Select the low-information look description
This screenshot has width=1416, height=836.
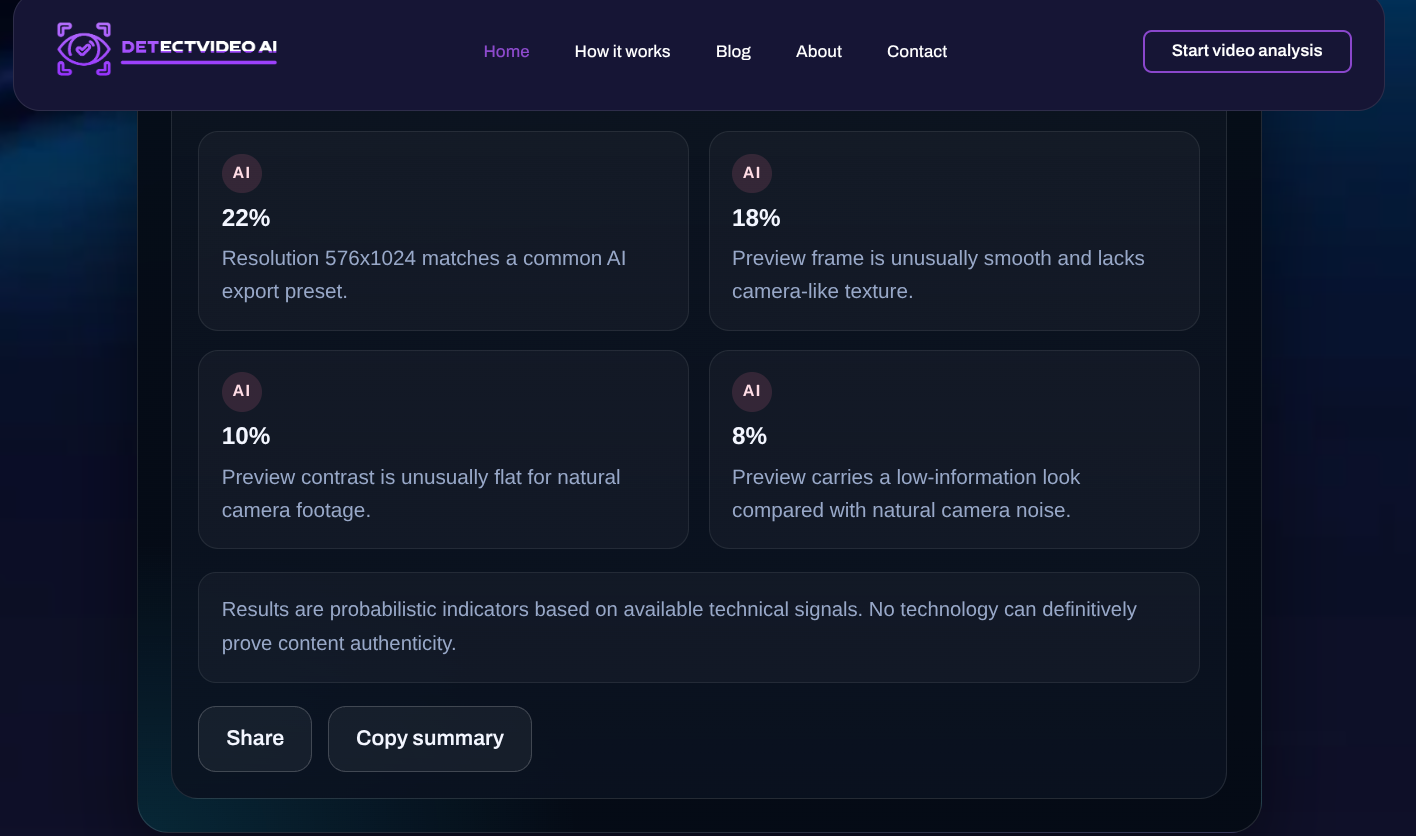(x=906, y=493)
